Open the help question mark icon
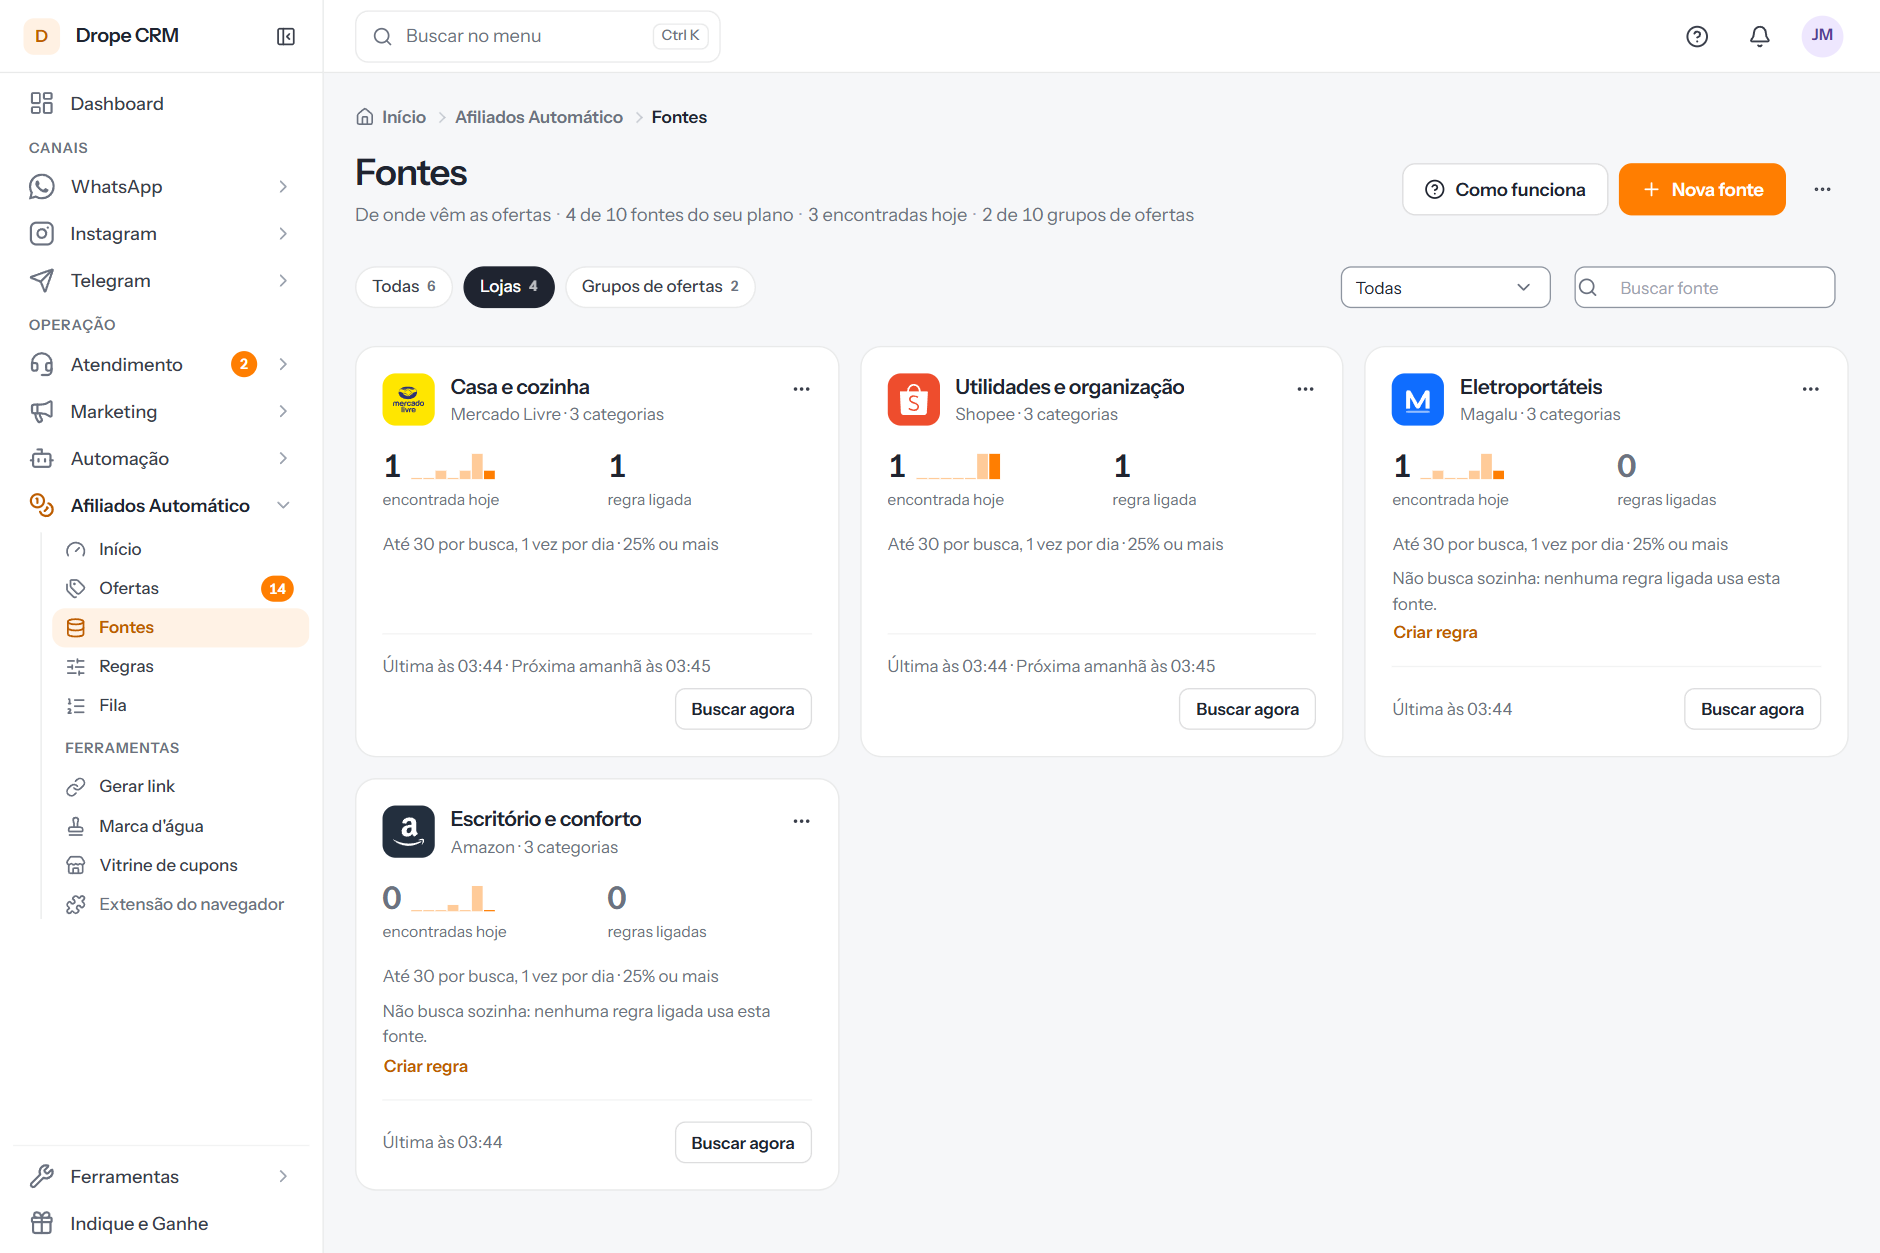 (x=1697, y=36)
